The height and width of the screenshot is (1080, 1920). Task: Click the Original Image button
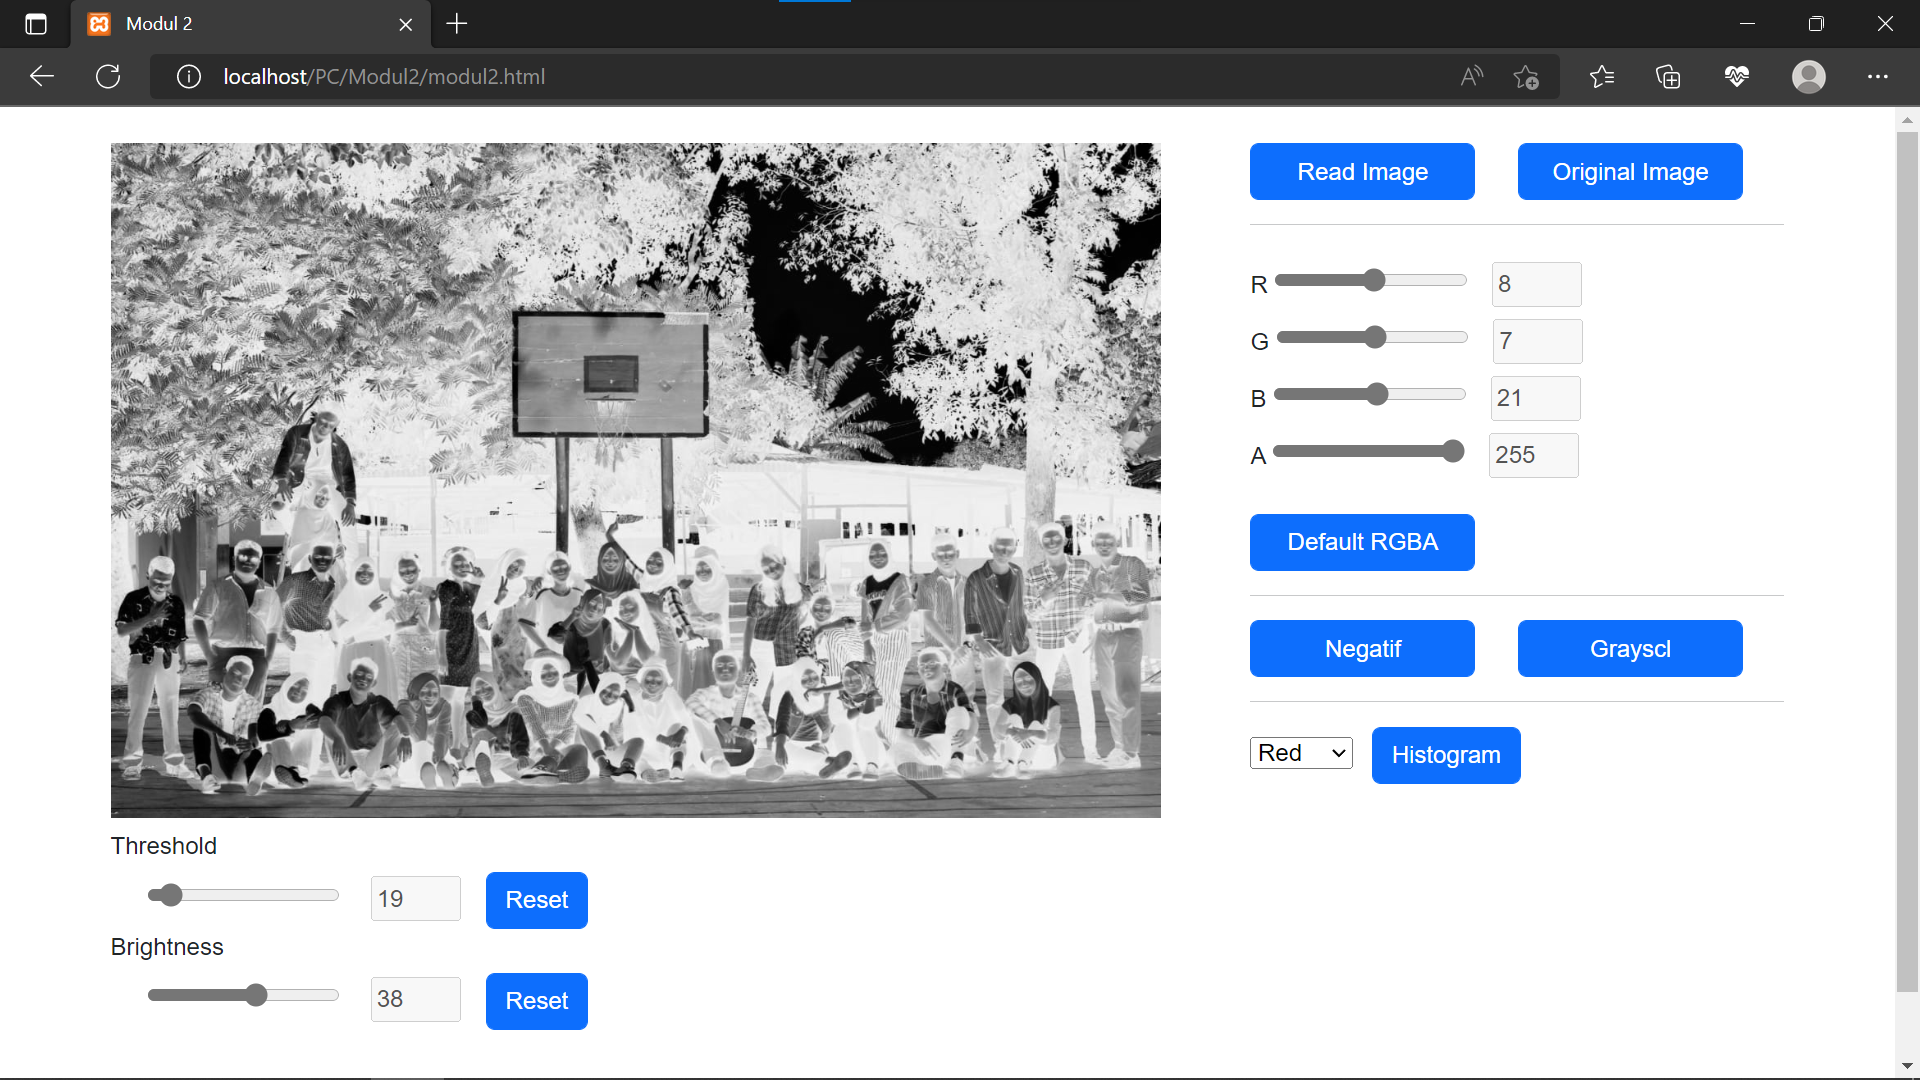coord(1629,171)
